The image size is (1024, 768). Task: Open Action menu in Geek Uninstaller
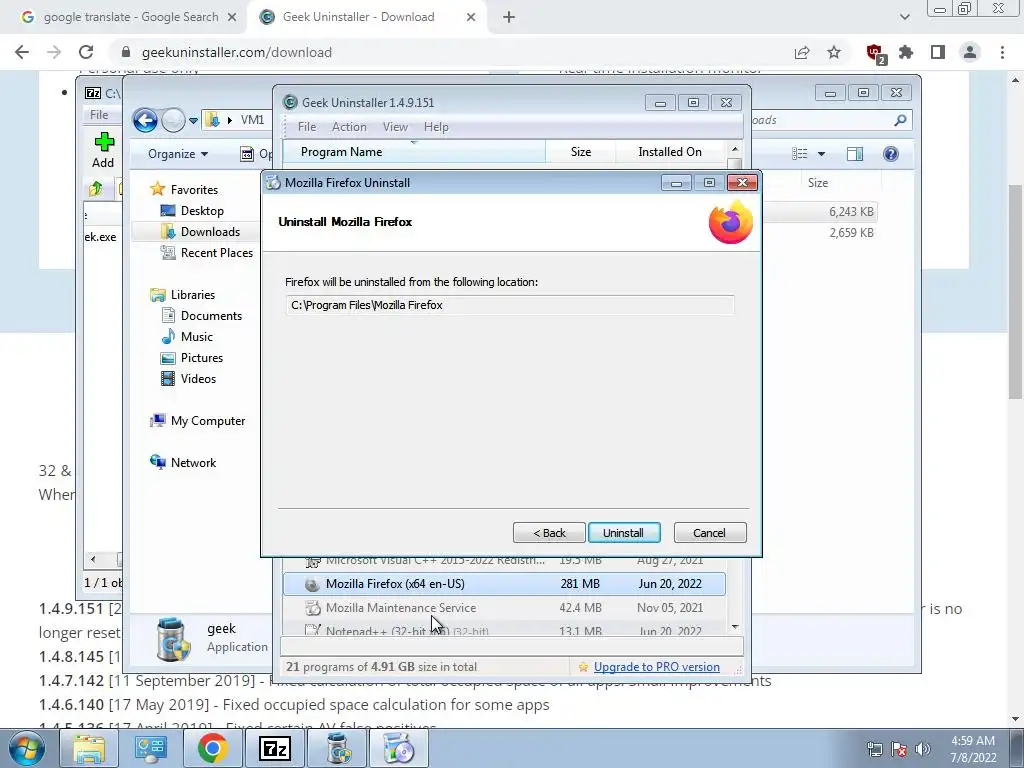click(349, 127)
